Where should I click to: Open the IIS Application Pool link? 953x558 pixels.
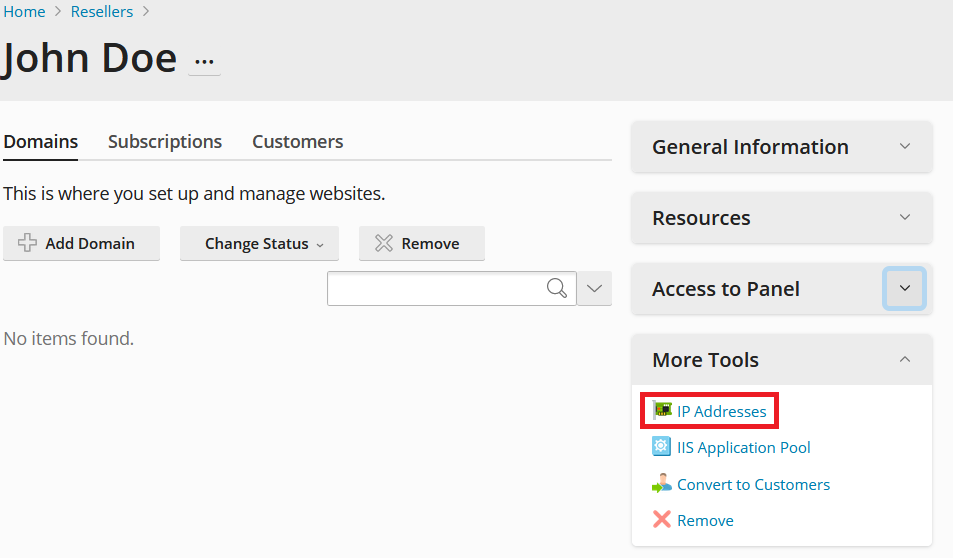(x=743, y=448)
